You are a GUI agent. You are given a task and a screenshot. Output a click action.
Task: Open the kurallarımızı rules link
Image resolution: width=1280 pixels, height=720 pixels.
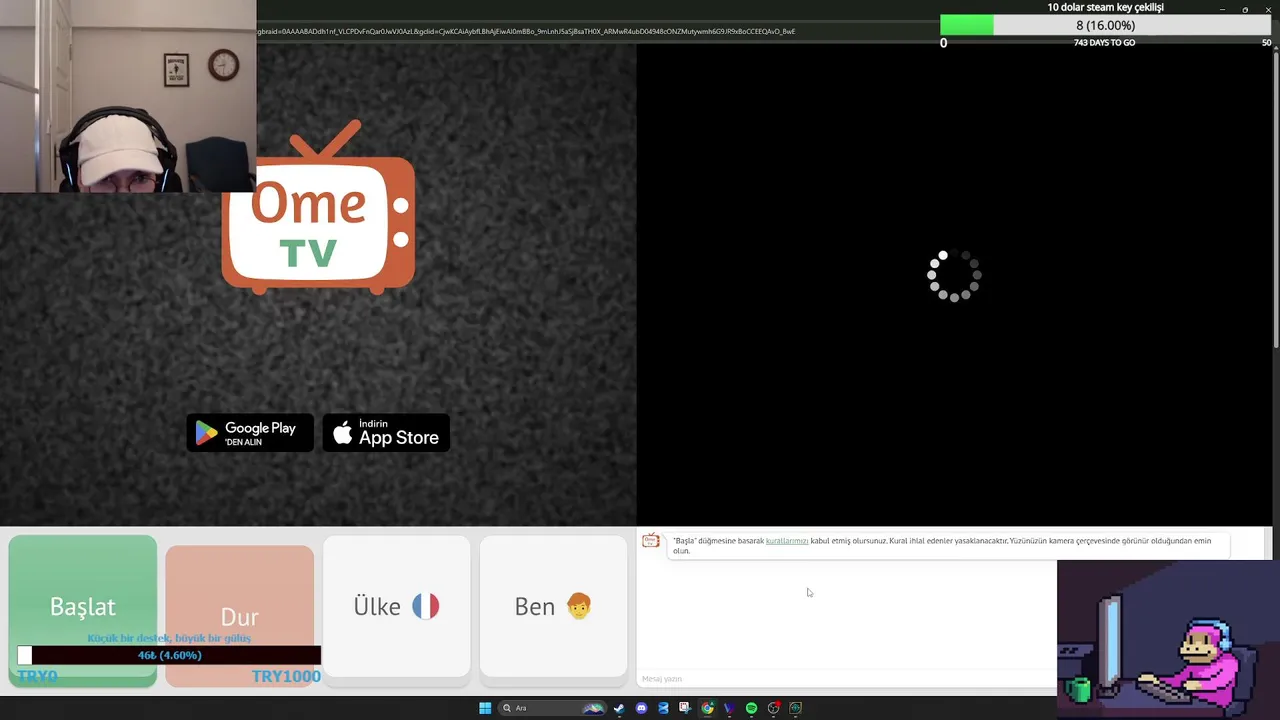pos(787,541)
